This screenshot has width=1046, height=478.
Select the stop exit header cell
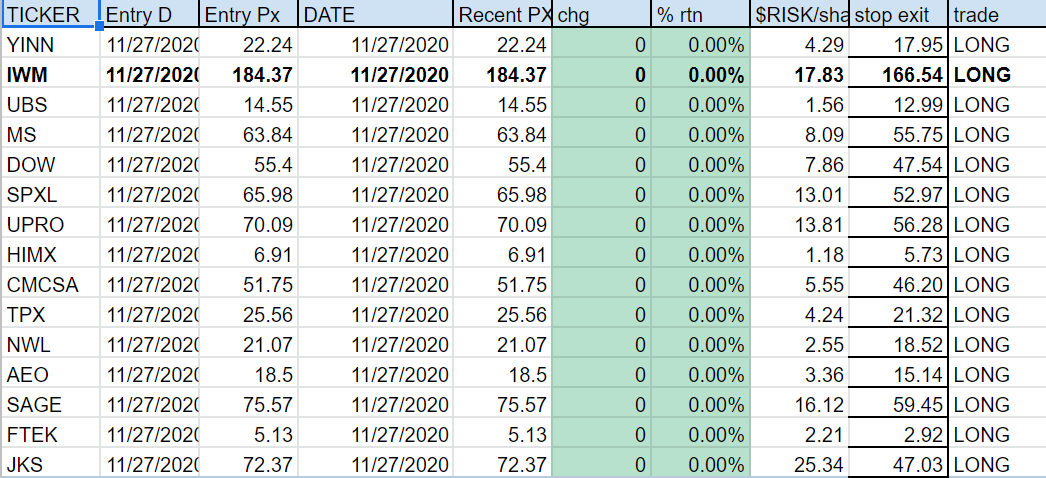(x=898, y=15)
